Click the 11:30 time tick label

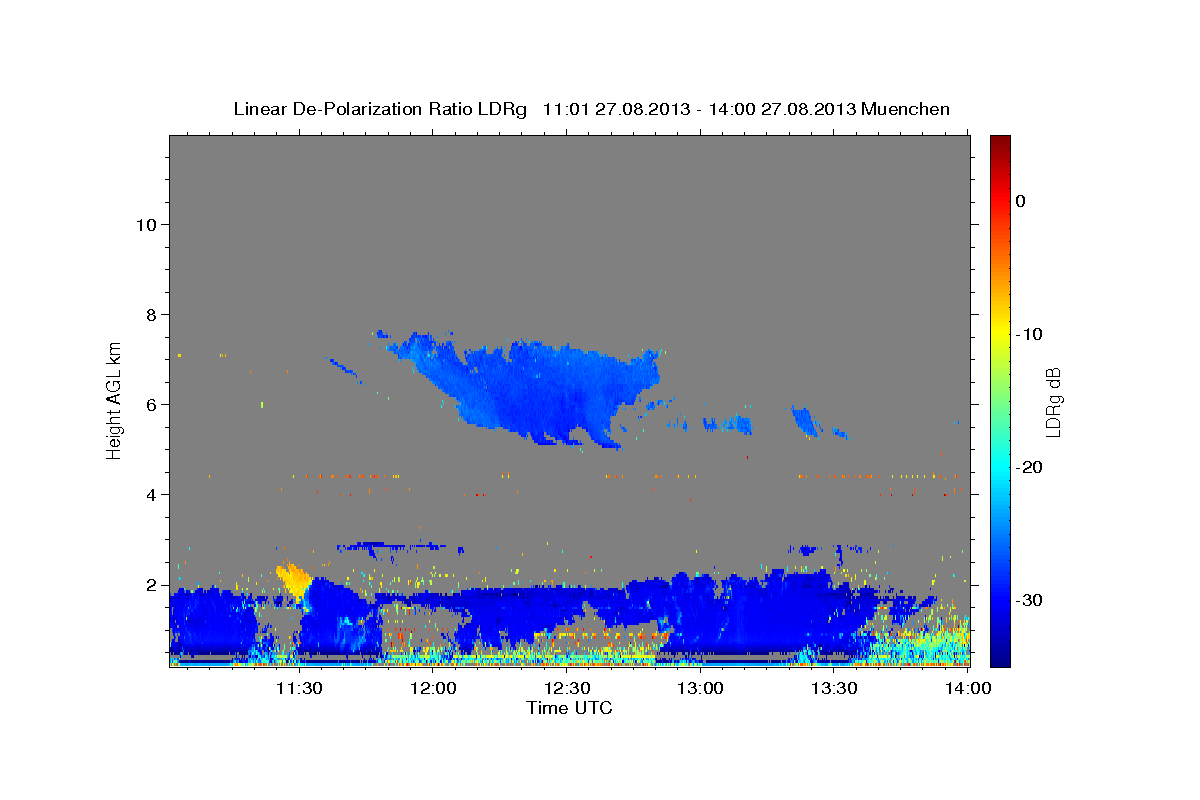299,688
